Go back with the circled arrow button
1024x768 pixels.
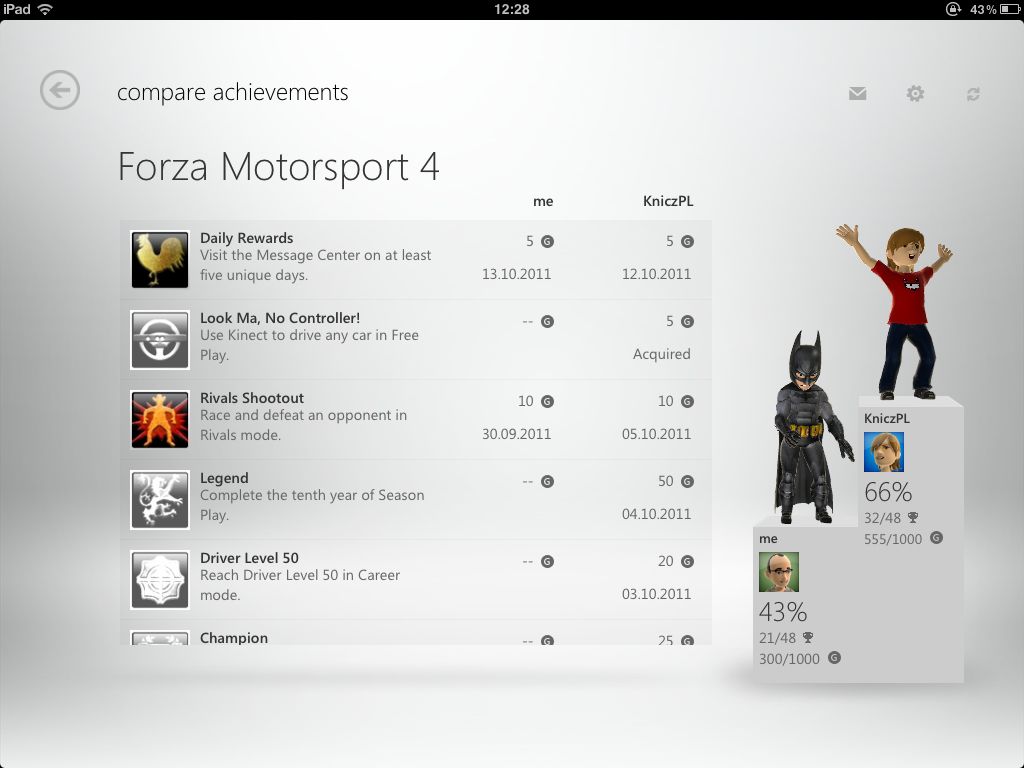pos(60,90)
